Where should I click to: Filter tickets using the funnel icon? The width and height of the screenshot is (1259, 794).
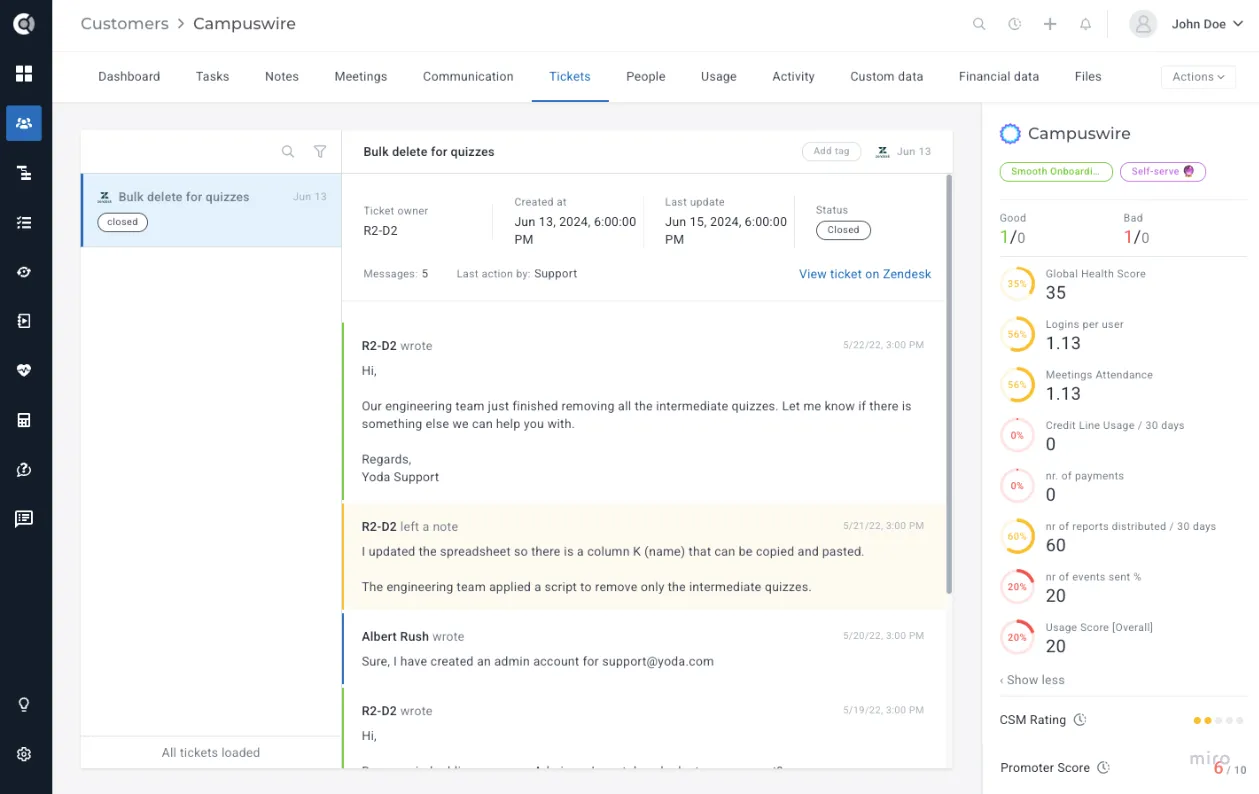(x=320, y=151)
